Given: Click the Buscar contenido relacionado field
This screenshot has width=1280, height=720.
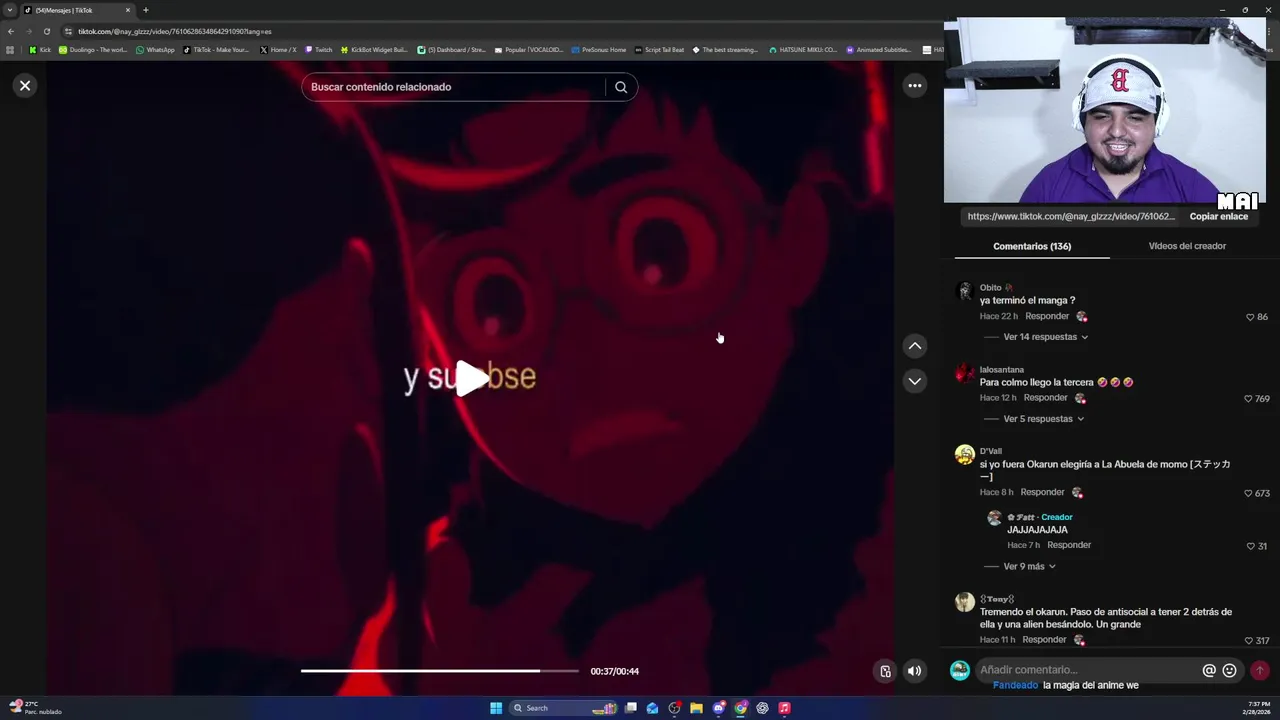Looking at the screenshot, I should [x=455, y=87].
